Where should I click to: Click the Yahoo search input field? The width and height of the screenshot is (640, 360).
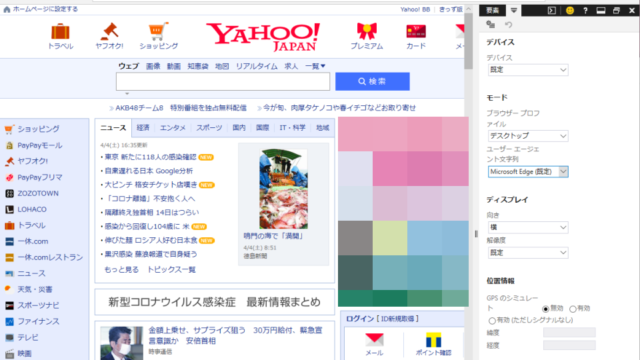pyautogui.click(x=223, y=82)
